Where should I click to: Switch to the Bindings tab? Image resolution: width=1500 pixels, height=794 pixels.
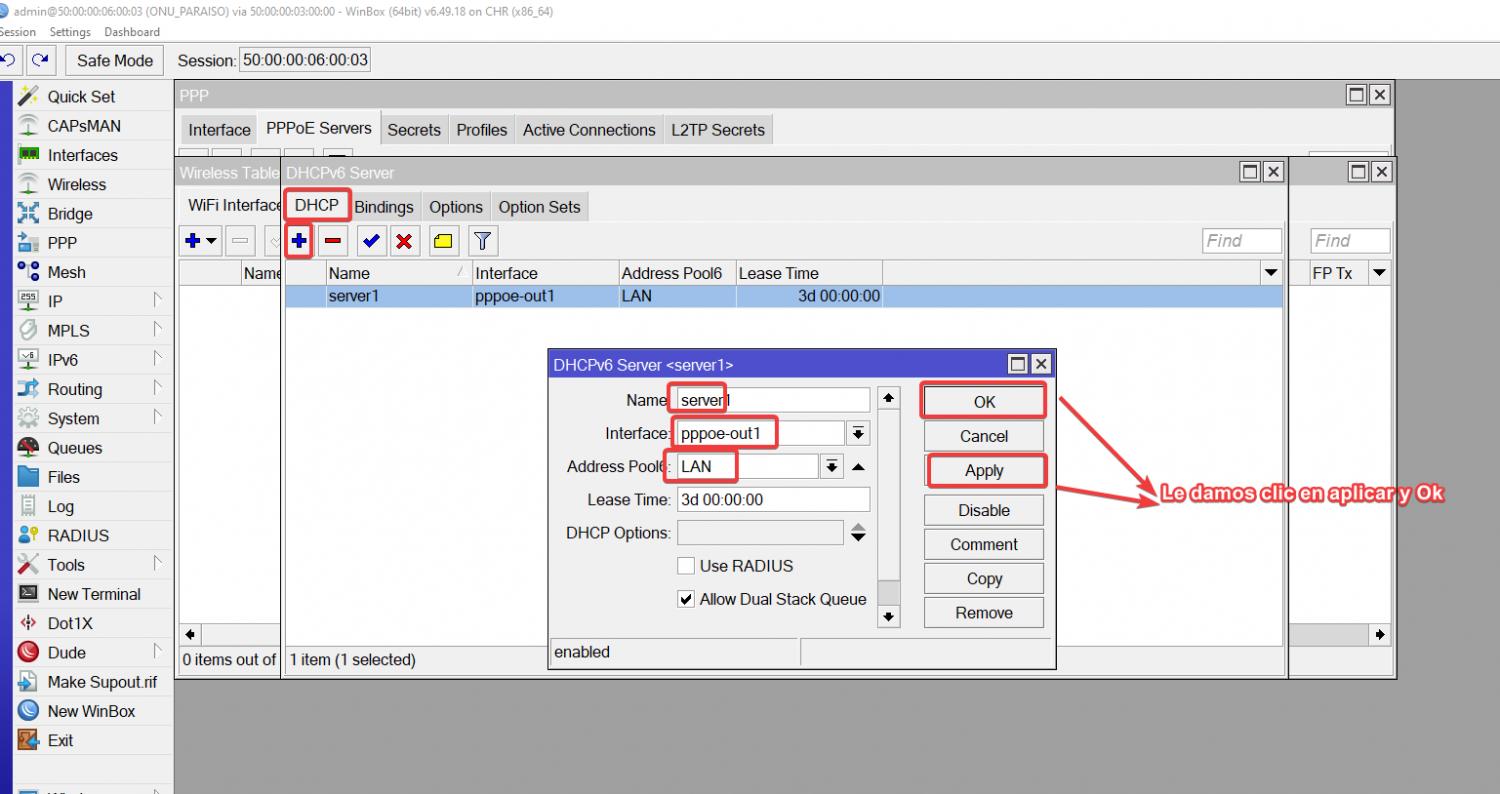pyautogui.click(x=383, y=207)
